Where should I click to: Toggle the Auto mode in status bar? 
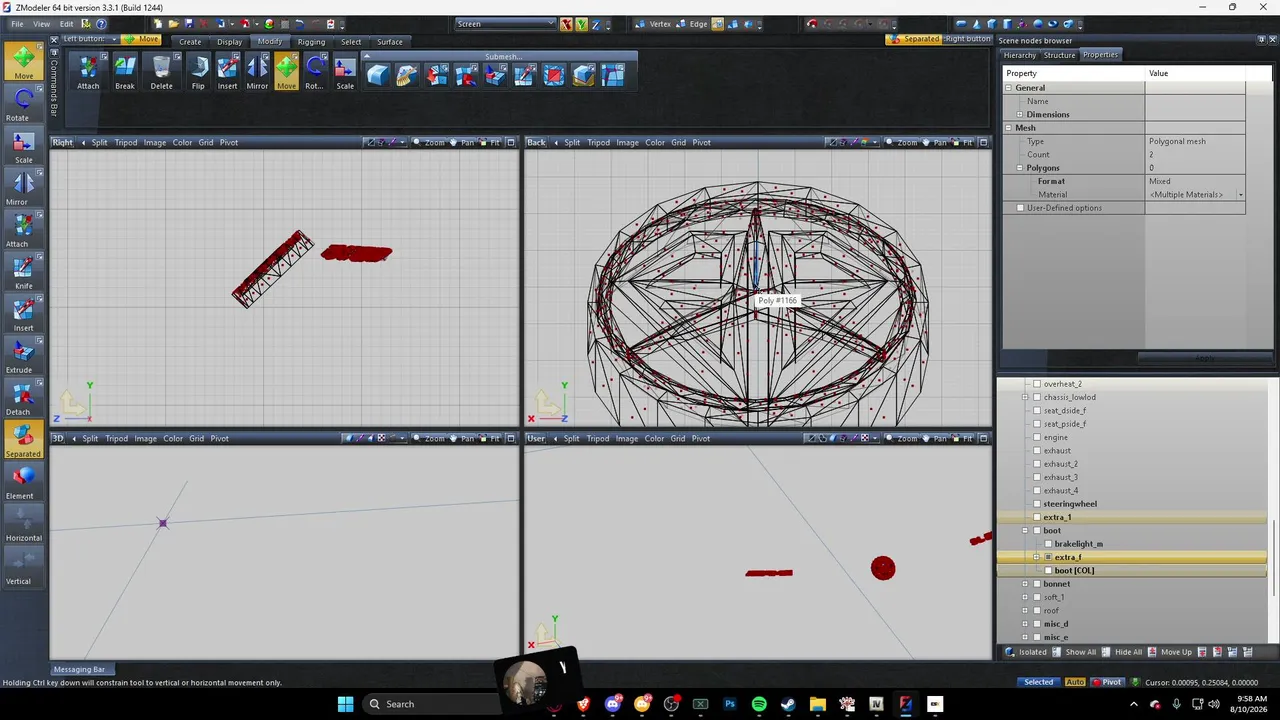[1075, 682]
